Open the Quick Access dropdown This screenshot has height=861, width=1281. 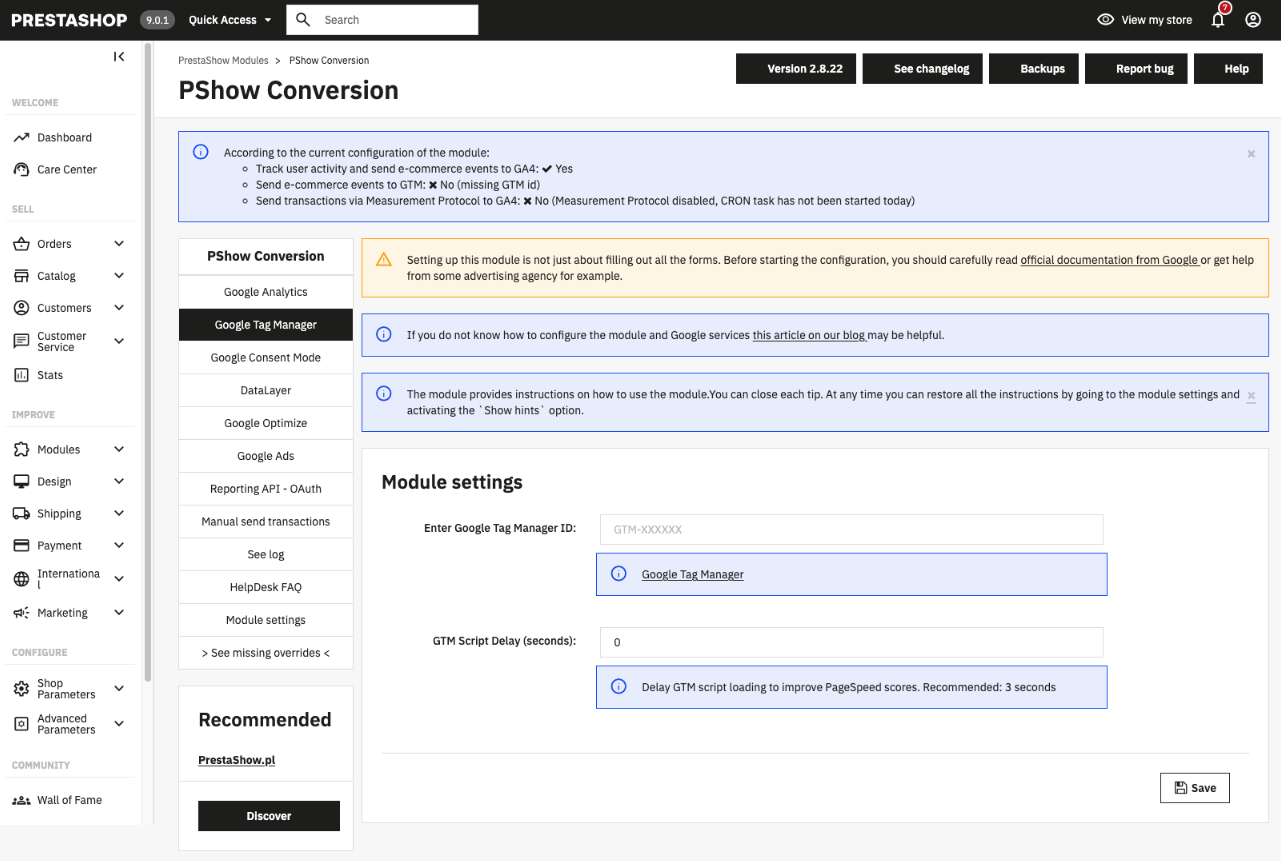tap(230, 20)
